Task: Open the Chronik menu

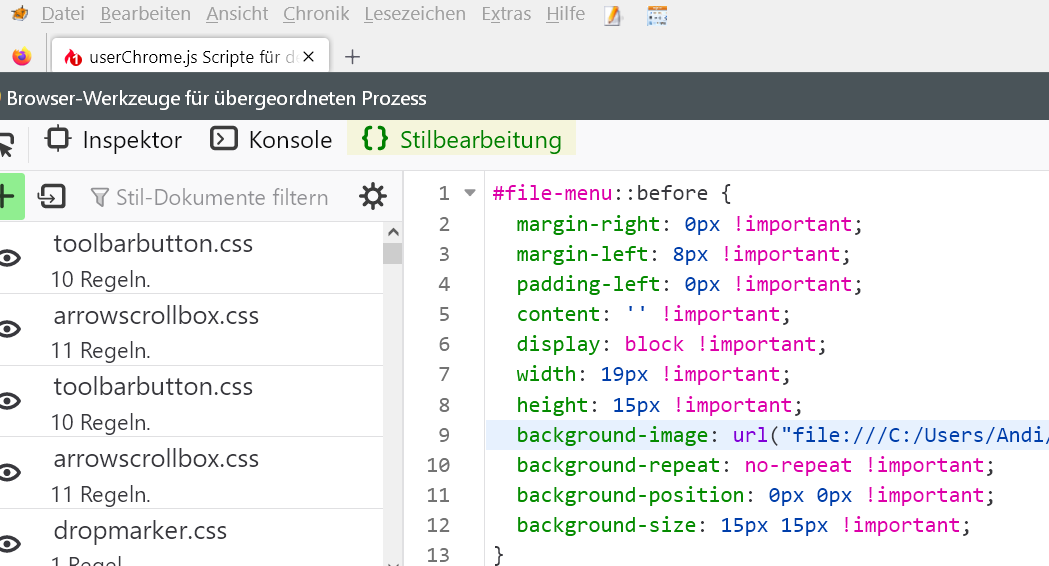Action: click(316, 14)
